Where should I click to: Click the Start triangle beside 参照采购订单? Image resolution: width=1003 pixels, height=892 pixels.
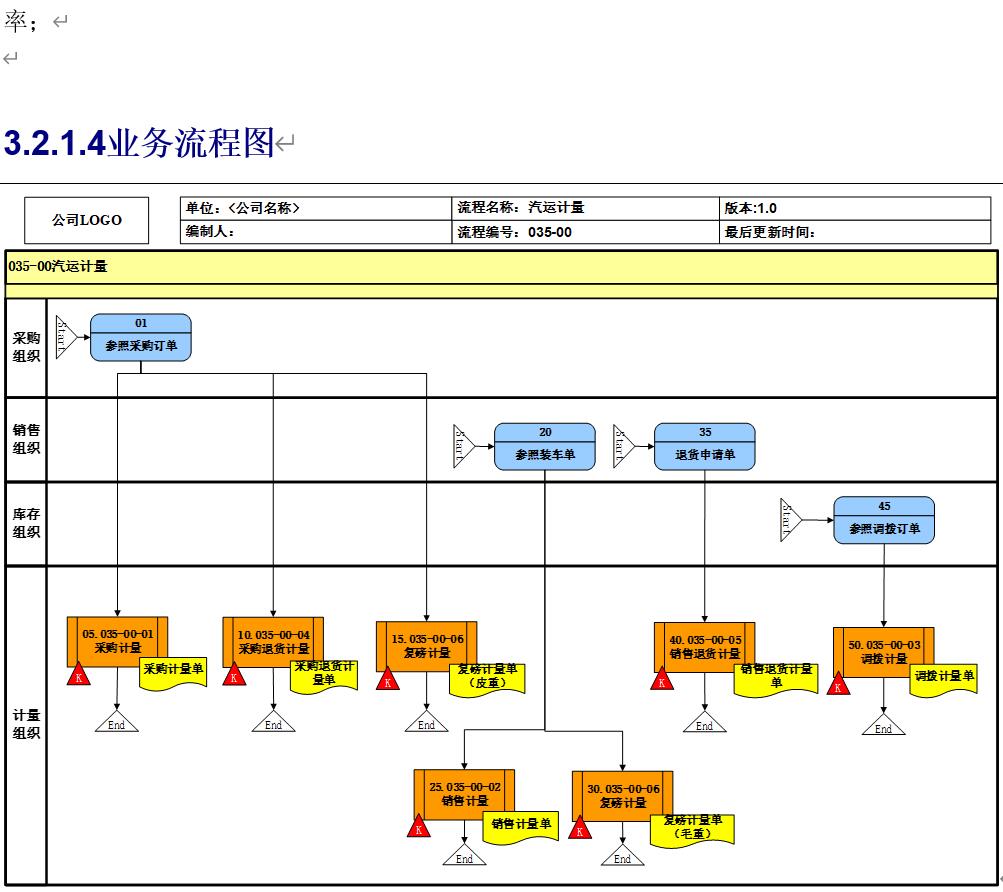tap(66, 336)
